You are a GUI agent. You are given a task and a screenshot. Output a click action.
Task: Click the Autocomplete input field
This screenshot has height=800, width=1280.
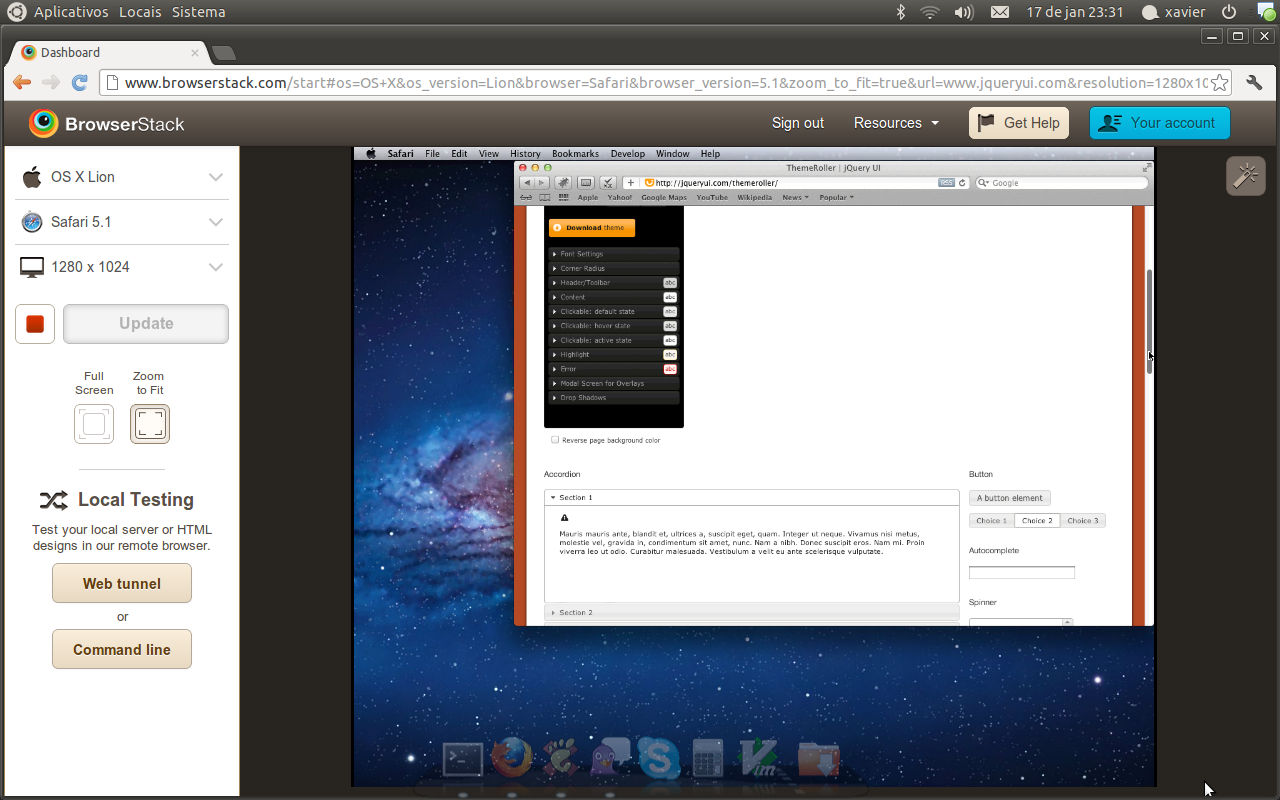click(x=1021, y=573)
